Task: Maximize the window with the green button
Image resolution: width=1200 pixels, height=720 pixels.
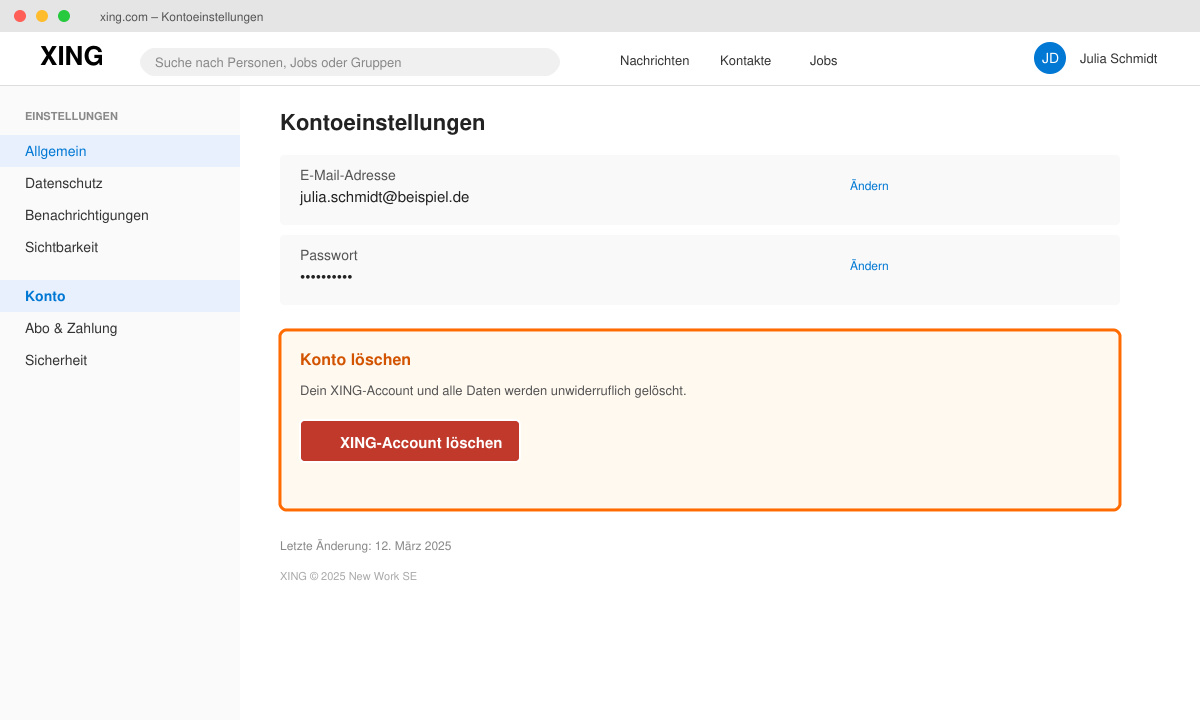Action: 64,16
